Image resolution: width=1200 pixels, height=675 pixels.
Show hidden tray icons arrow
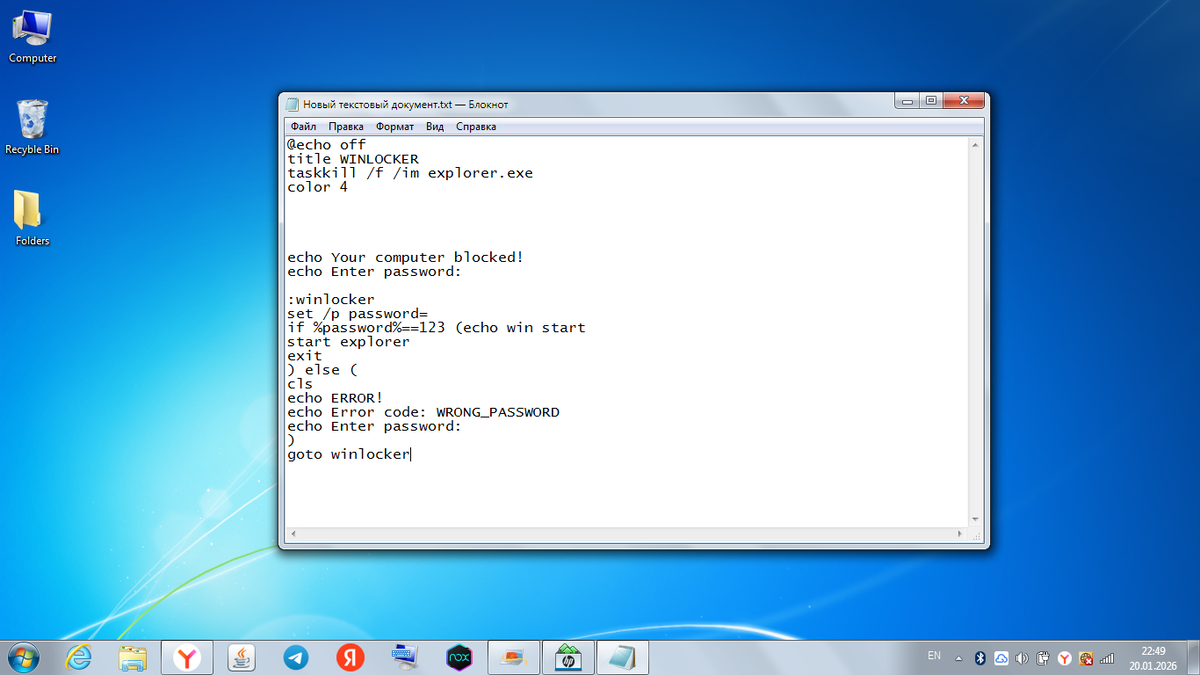pos(959,658)
